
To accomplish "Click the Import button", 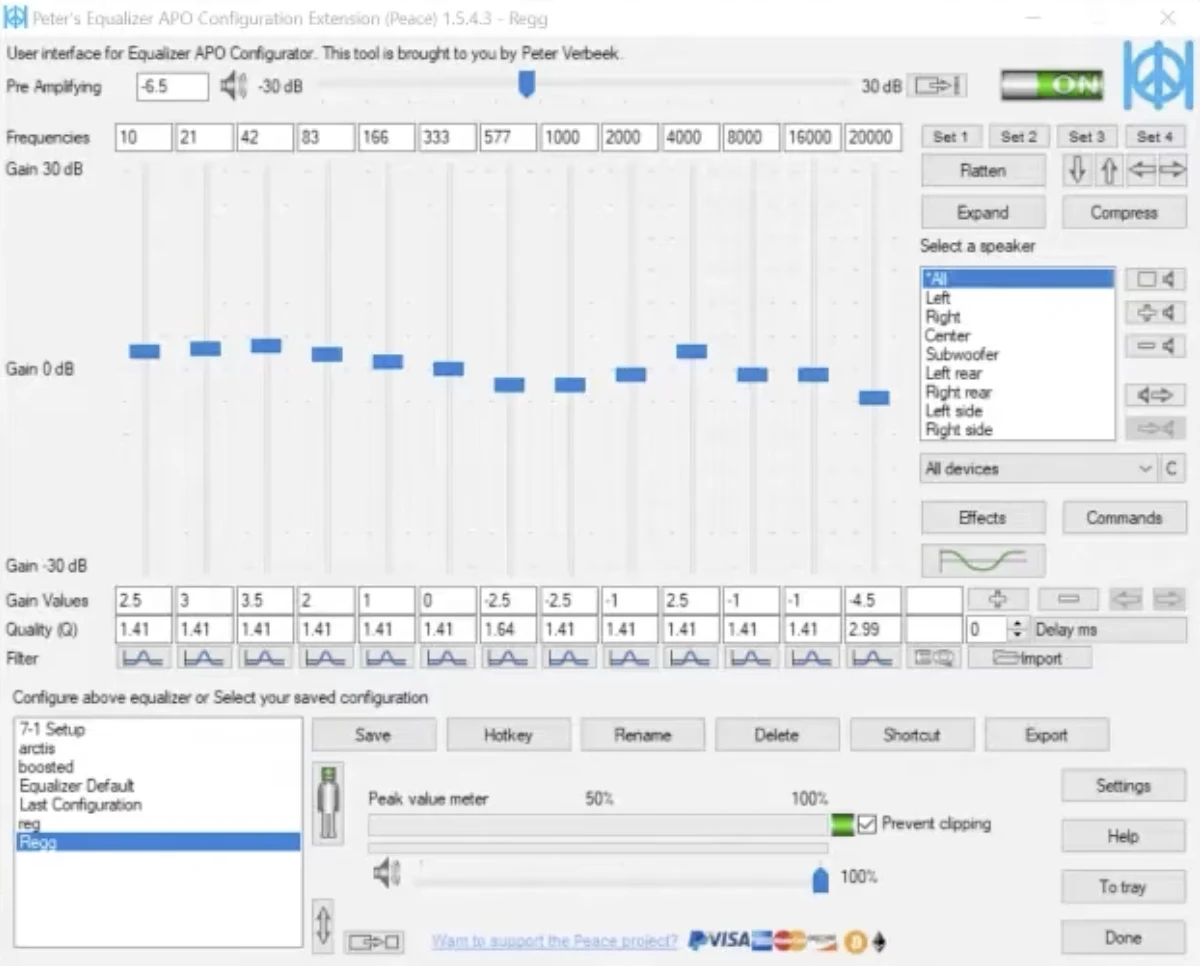I will (x=1029, y=658).
